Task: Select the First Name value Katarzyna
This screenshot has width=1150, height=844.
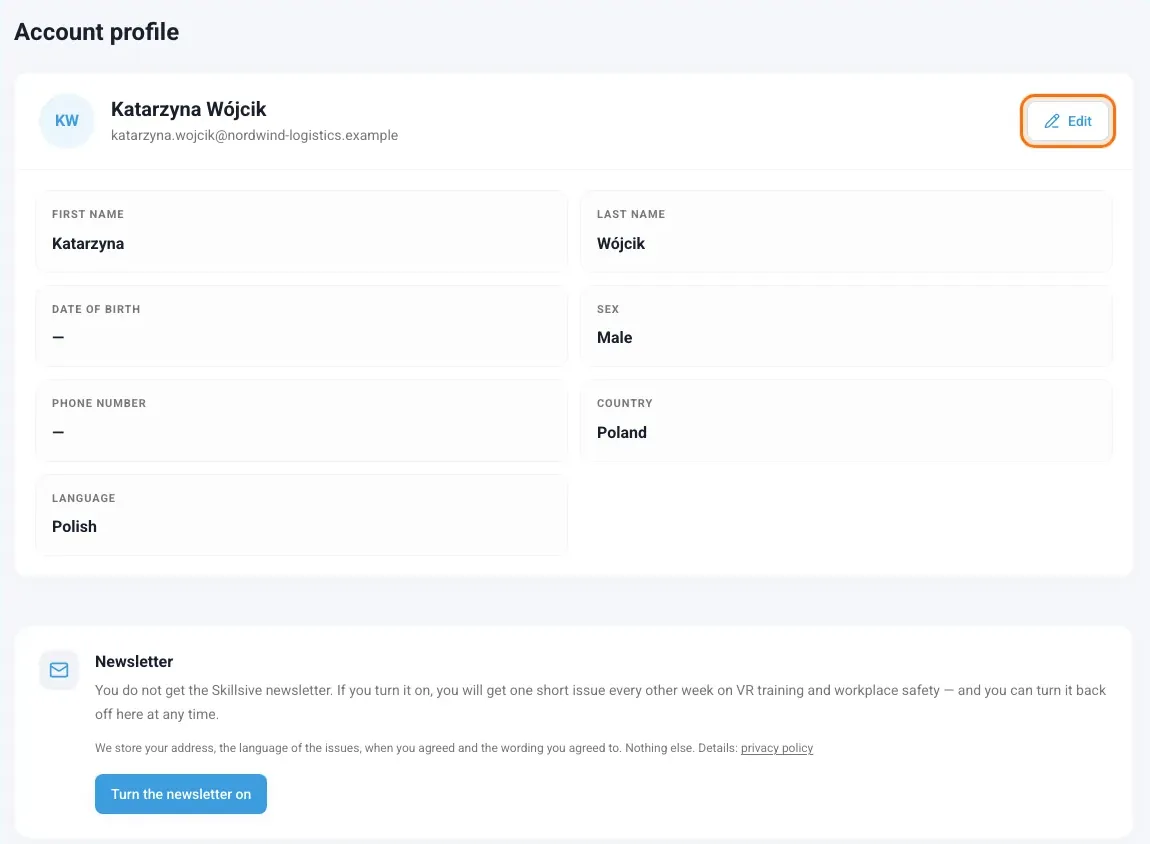Action: 88,243
